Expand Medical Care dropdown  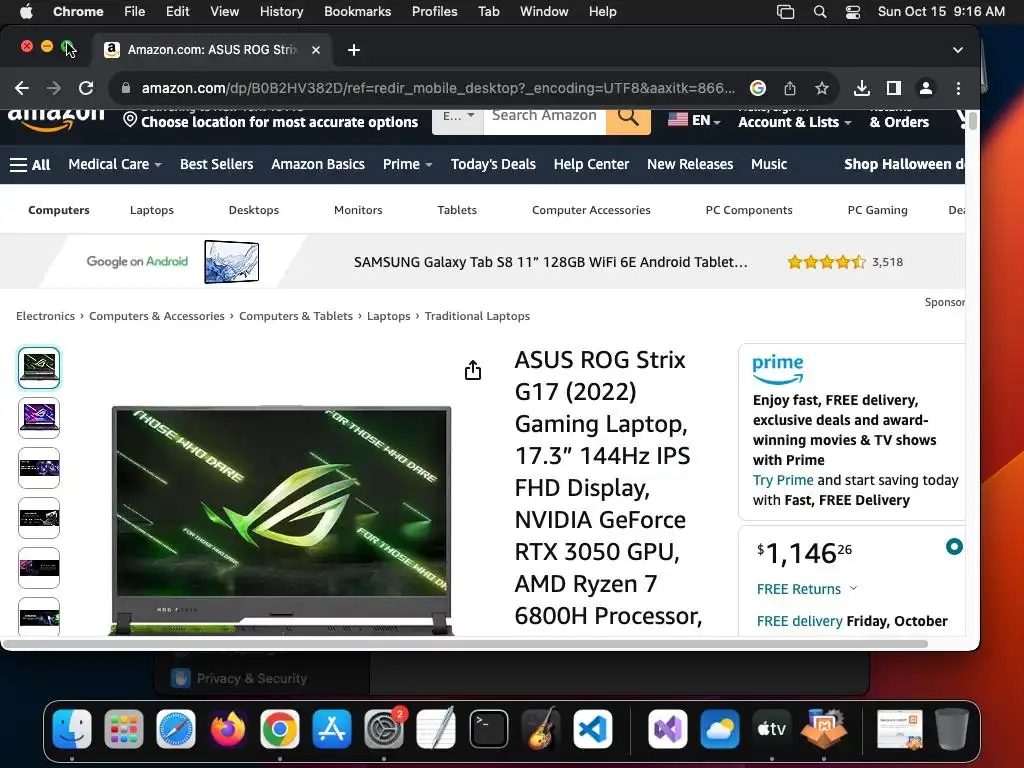115,165
